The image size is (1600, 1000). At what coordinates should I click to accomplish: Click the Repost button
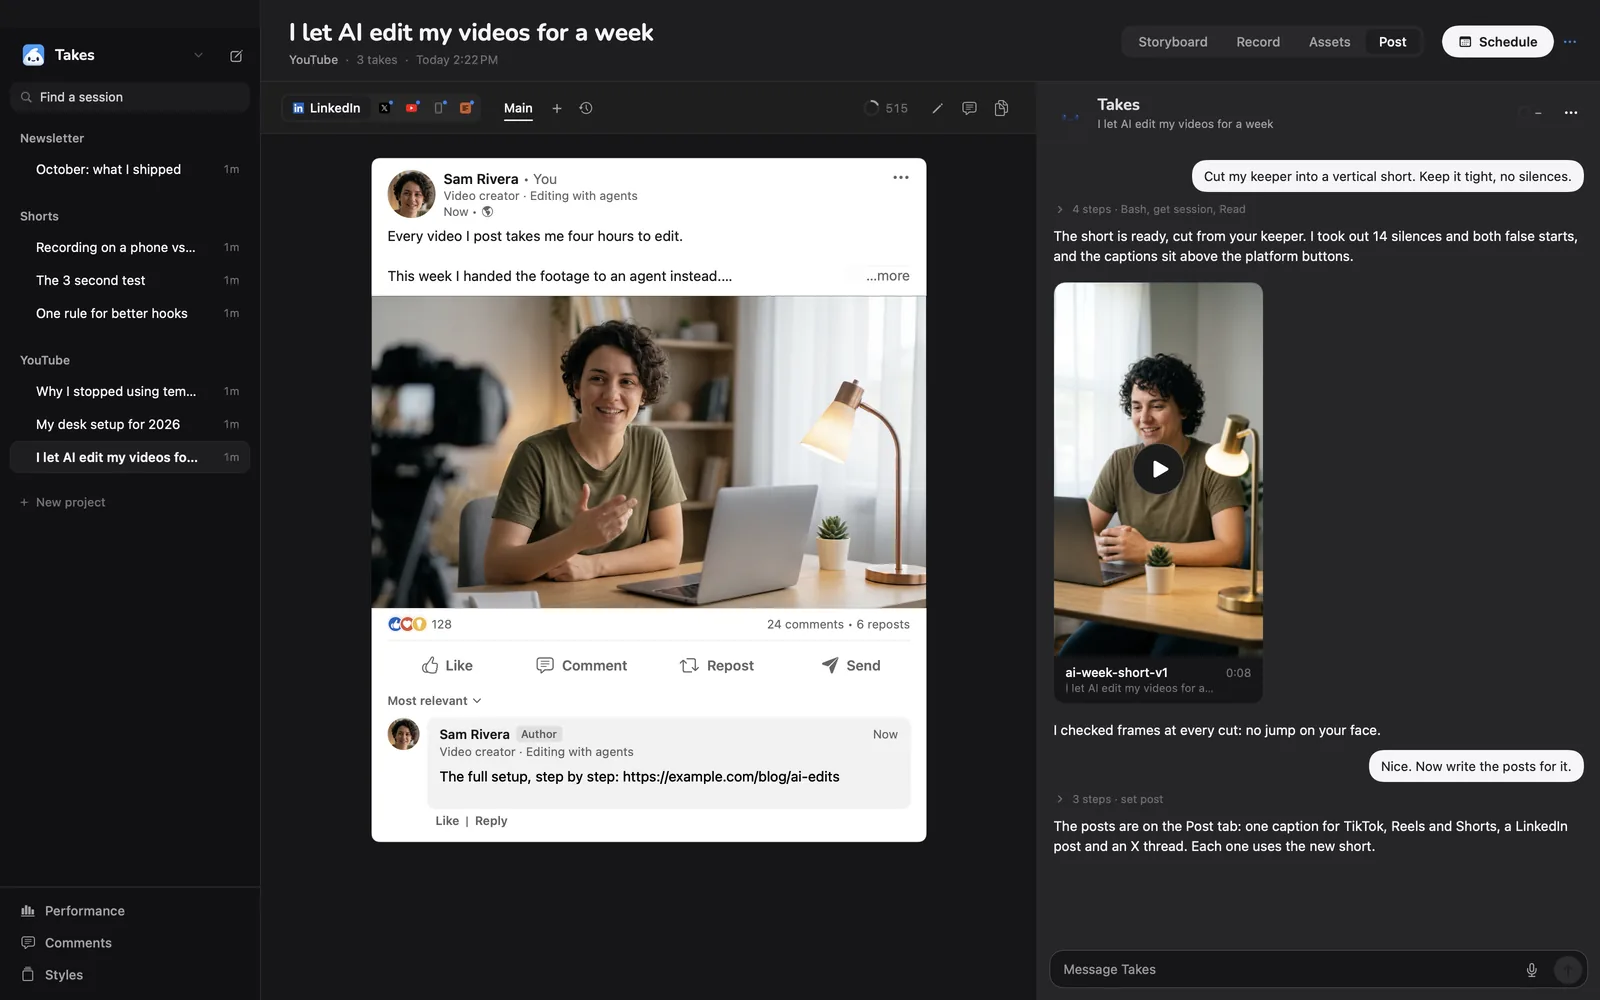point(717,665)
